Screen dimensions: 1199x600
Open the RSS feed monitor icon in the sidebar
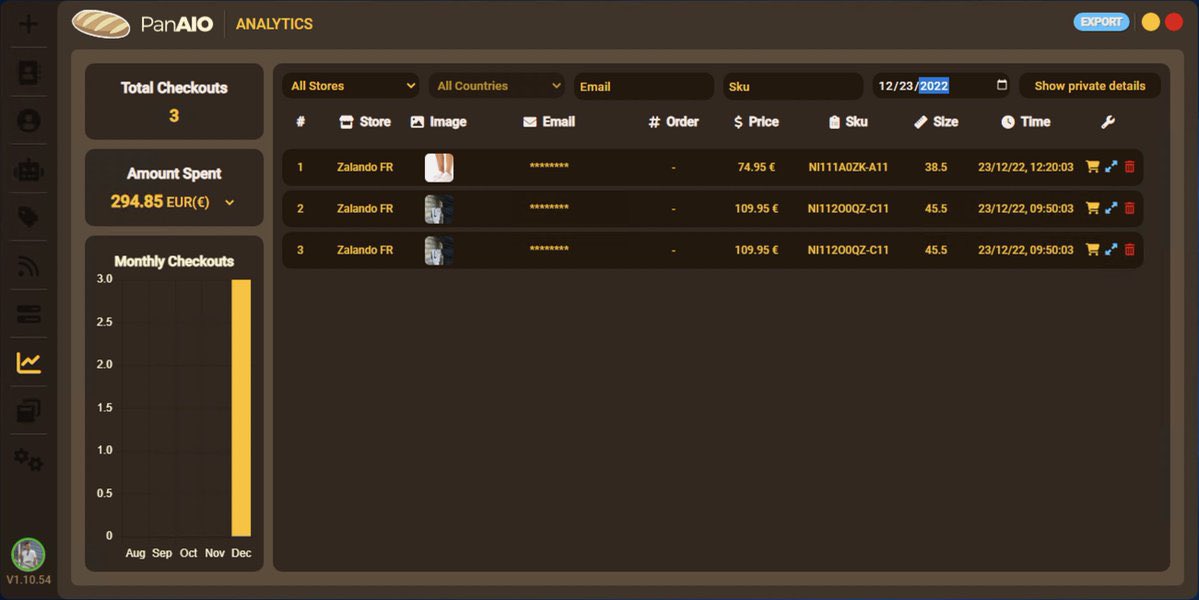pyautogui.click(x=28, y=266)
